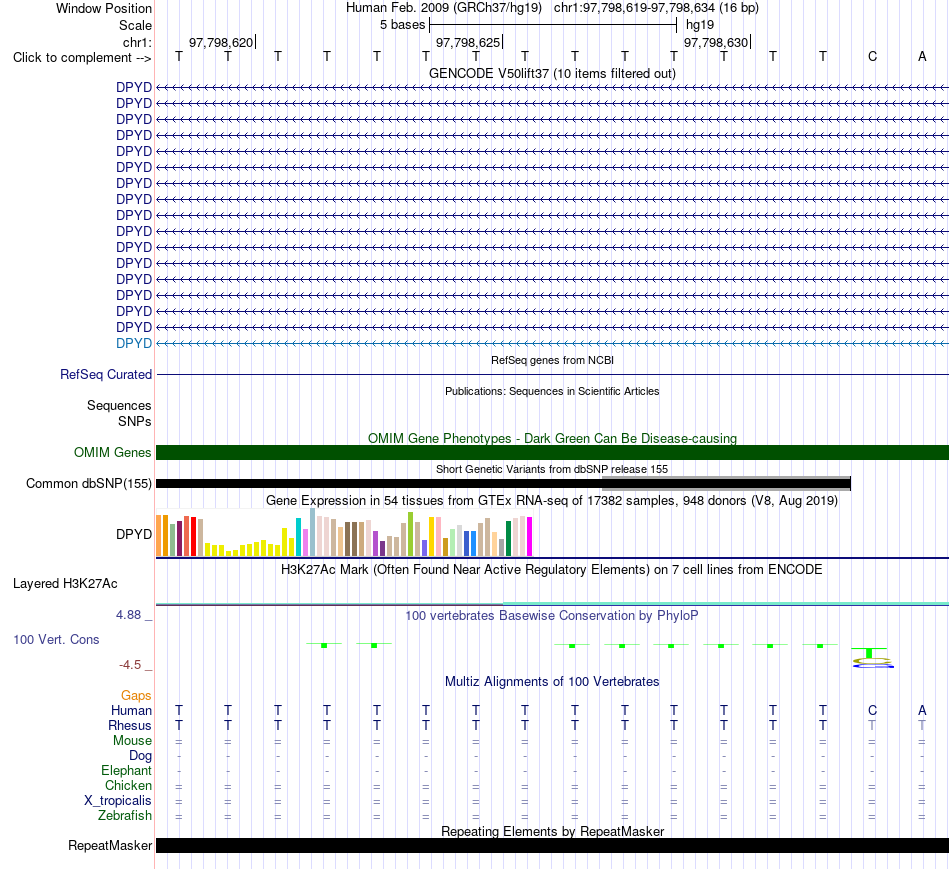Open H3K27Ac Mark ENCODE track title

pyautogui.click(x=552, y=570)
